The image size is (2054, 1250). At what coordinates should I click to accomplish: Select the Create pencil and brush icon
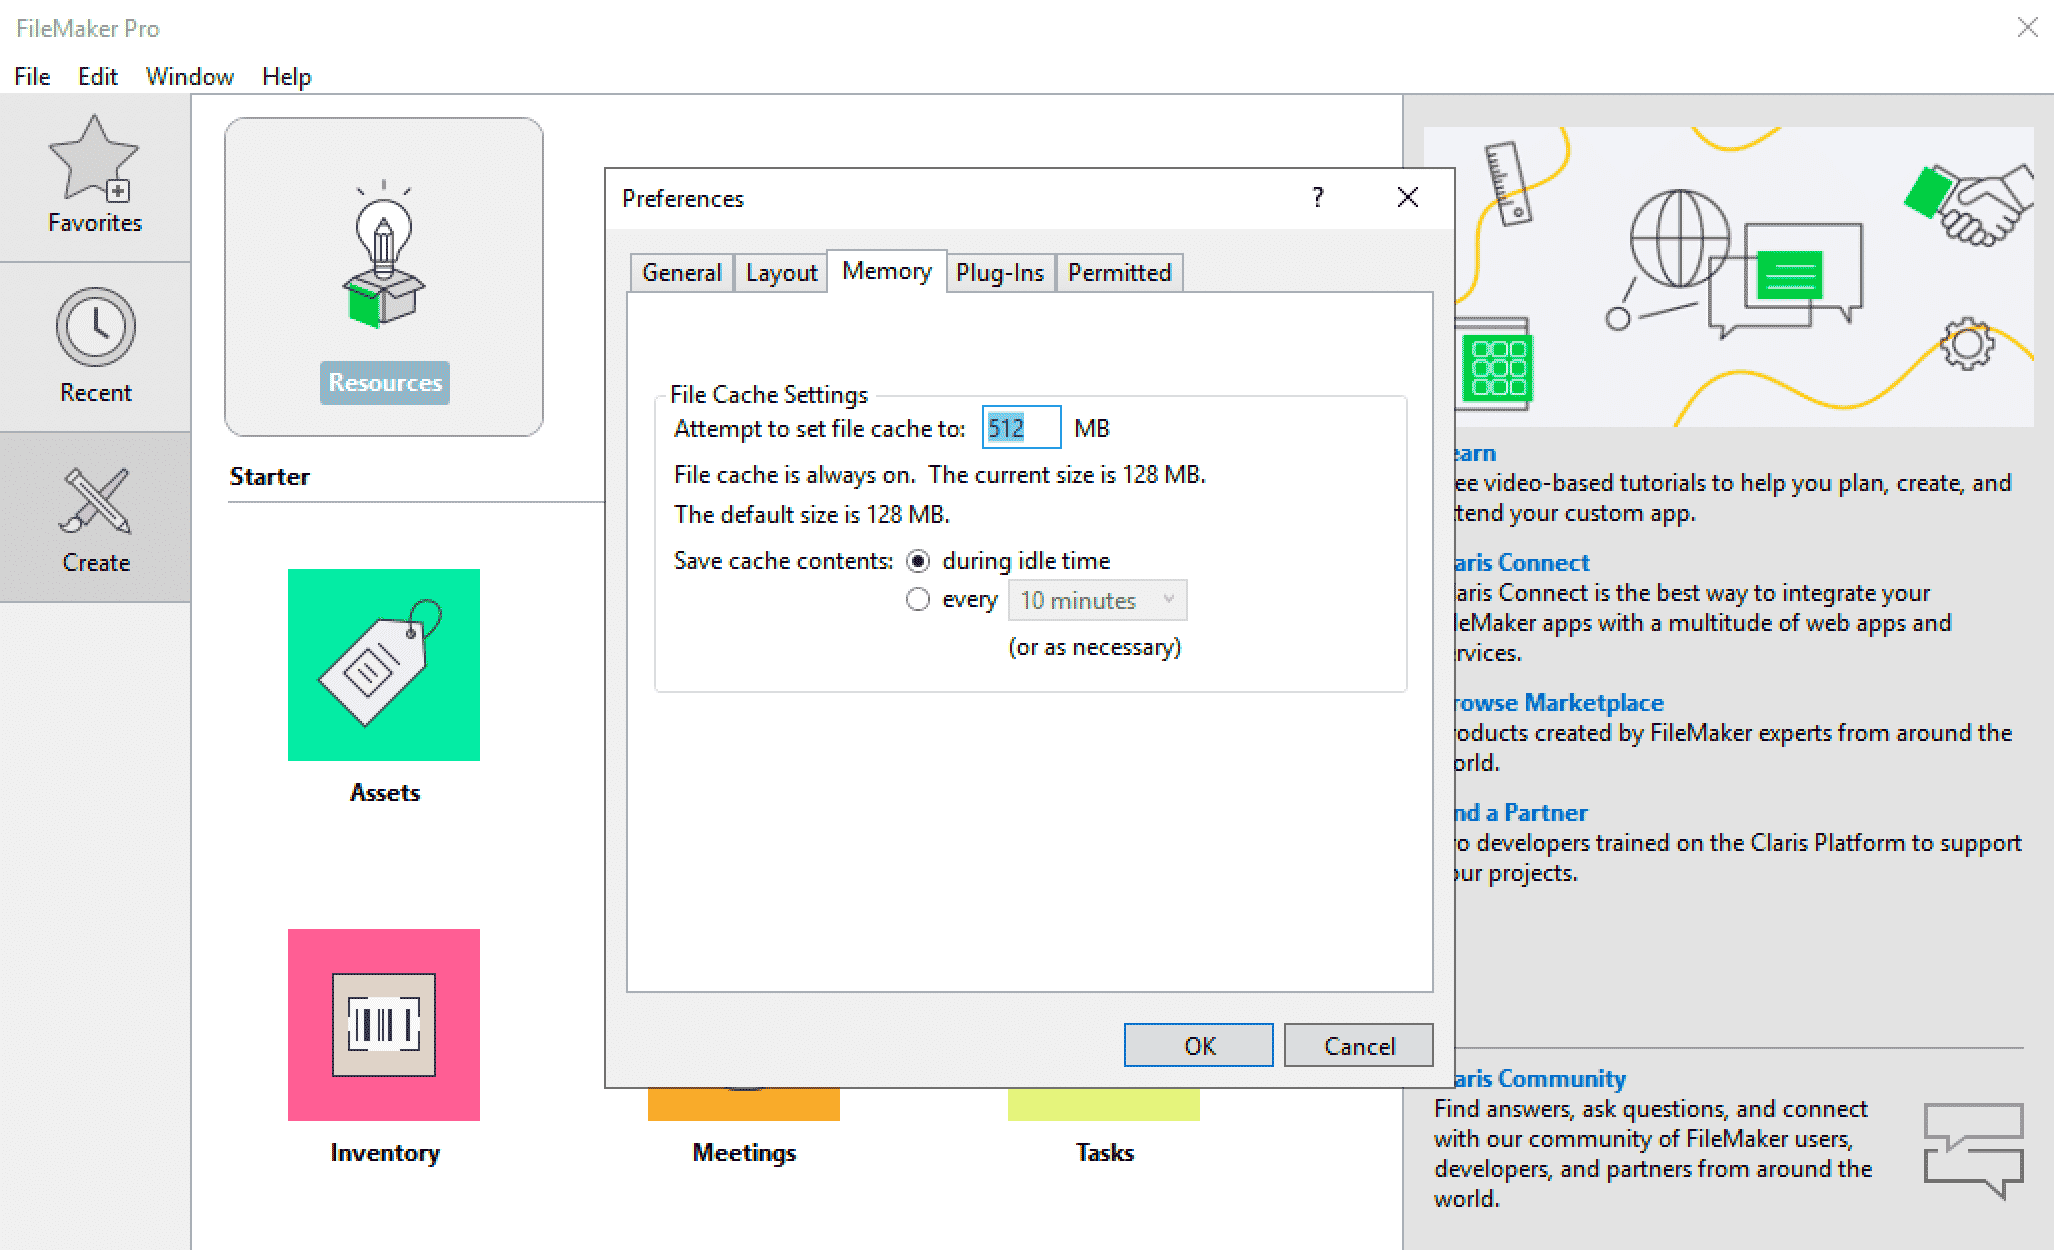(95, 500)
